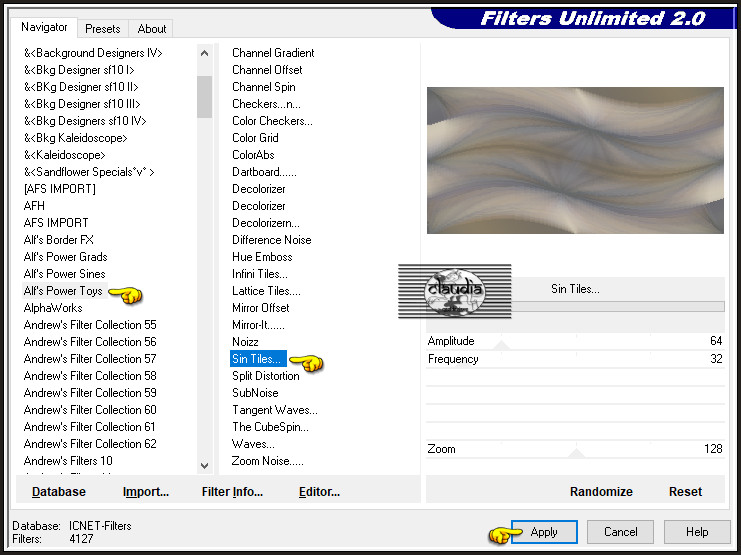Select &<BKg Designer sf10 II> category

81,87
